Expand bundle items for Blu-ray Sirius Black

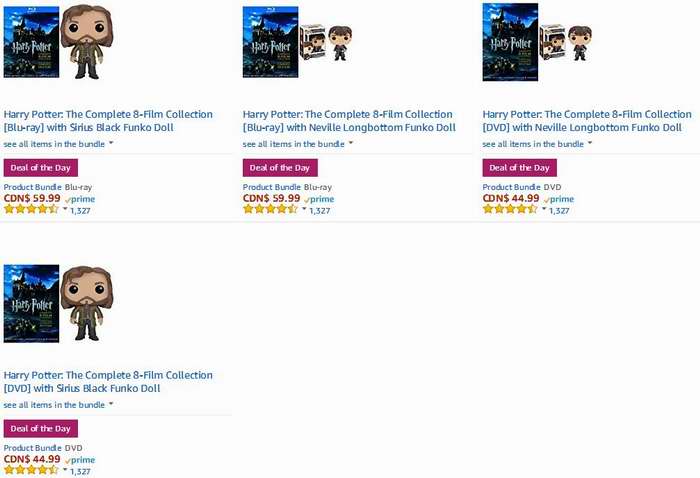58,144
